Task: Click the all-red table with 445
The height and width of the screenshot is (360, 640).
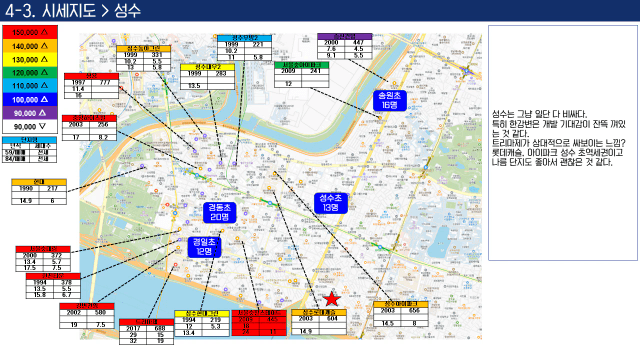Action: 259,323
